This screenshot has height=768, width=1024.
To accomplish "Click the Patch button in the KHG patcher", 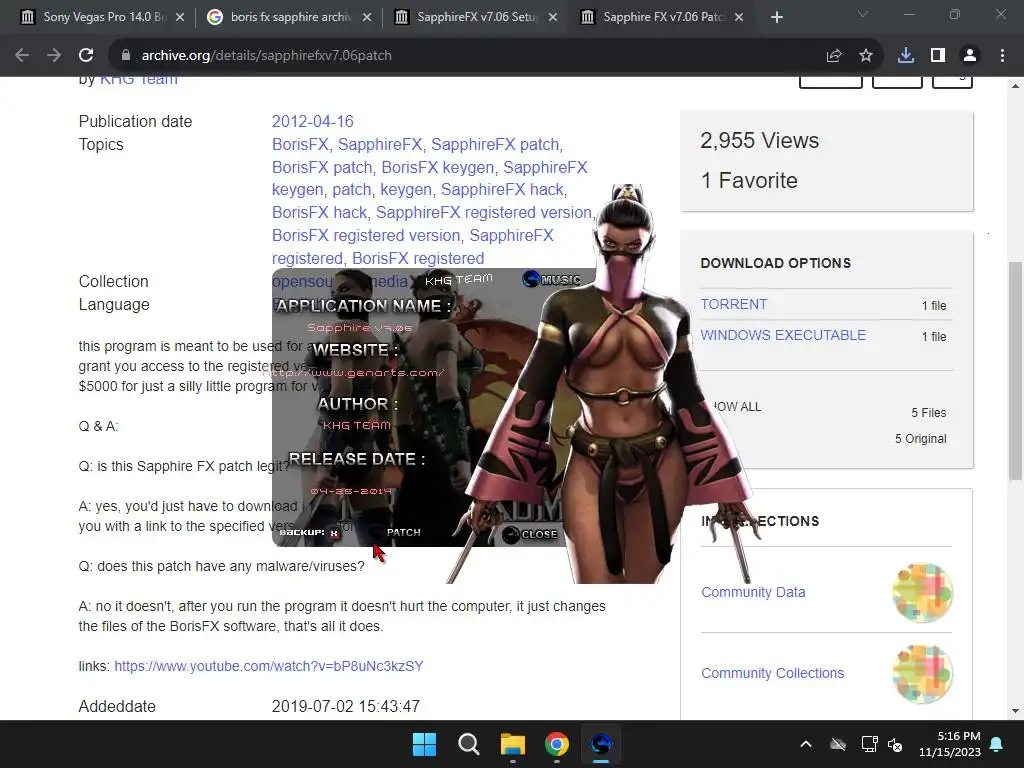I will (395, 532).
